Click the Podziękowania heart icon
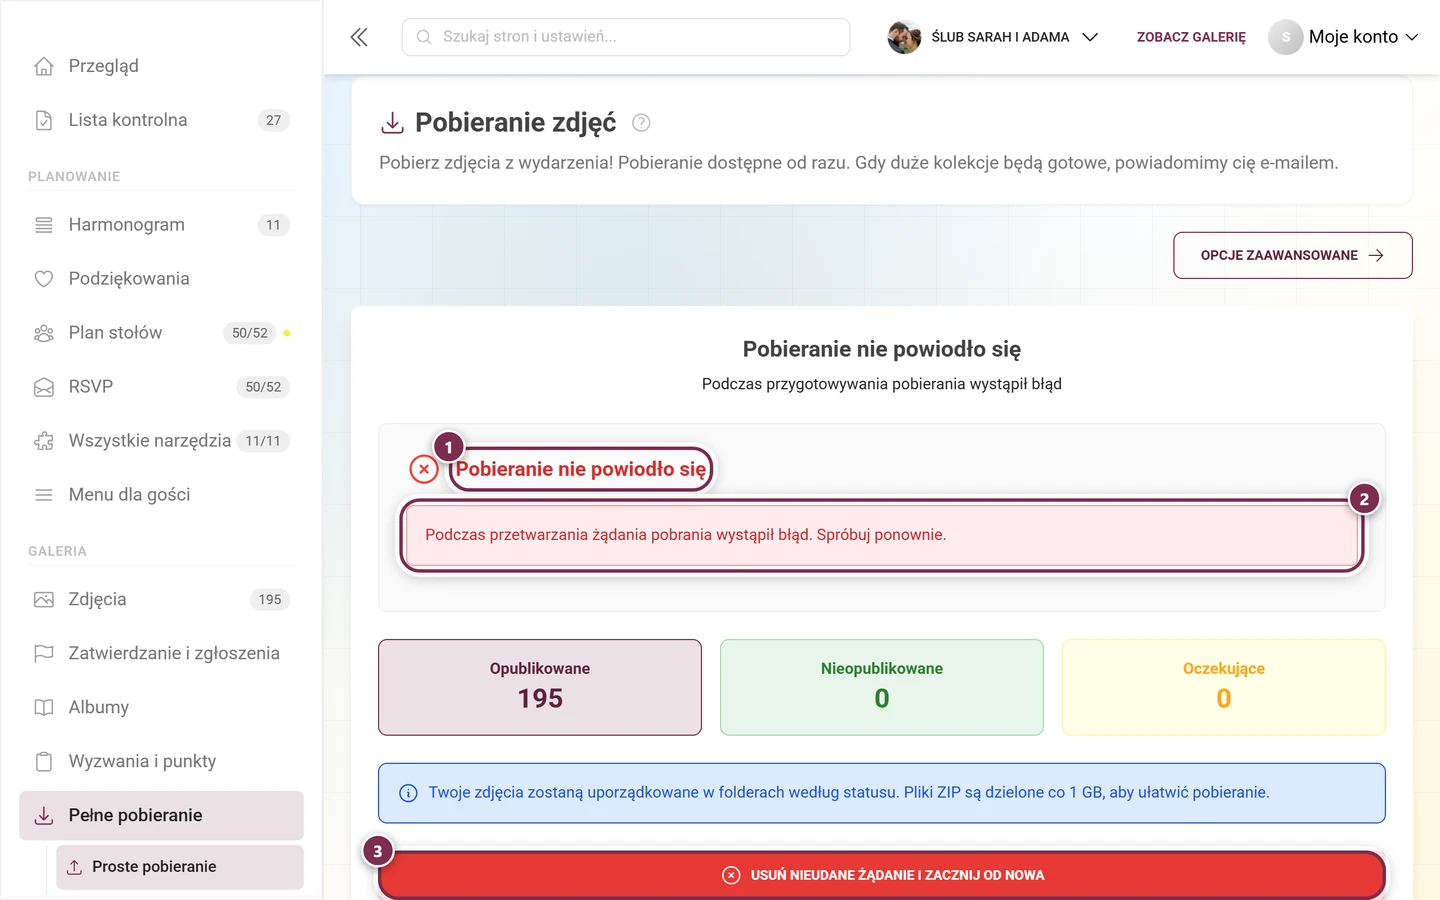The image size is (1440, 900). (x=44, y=279)
